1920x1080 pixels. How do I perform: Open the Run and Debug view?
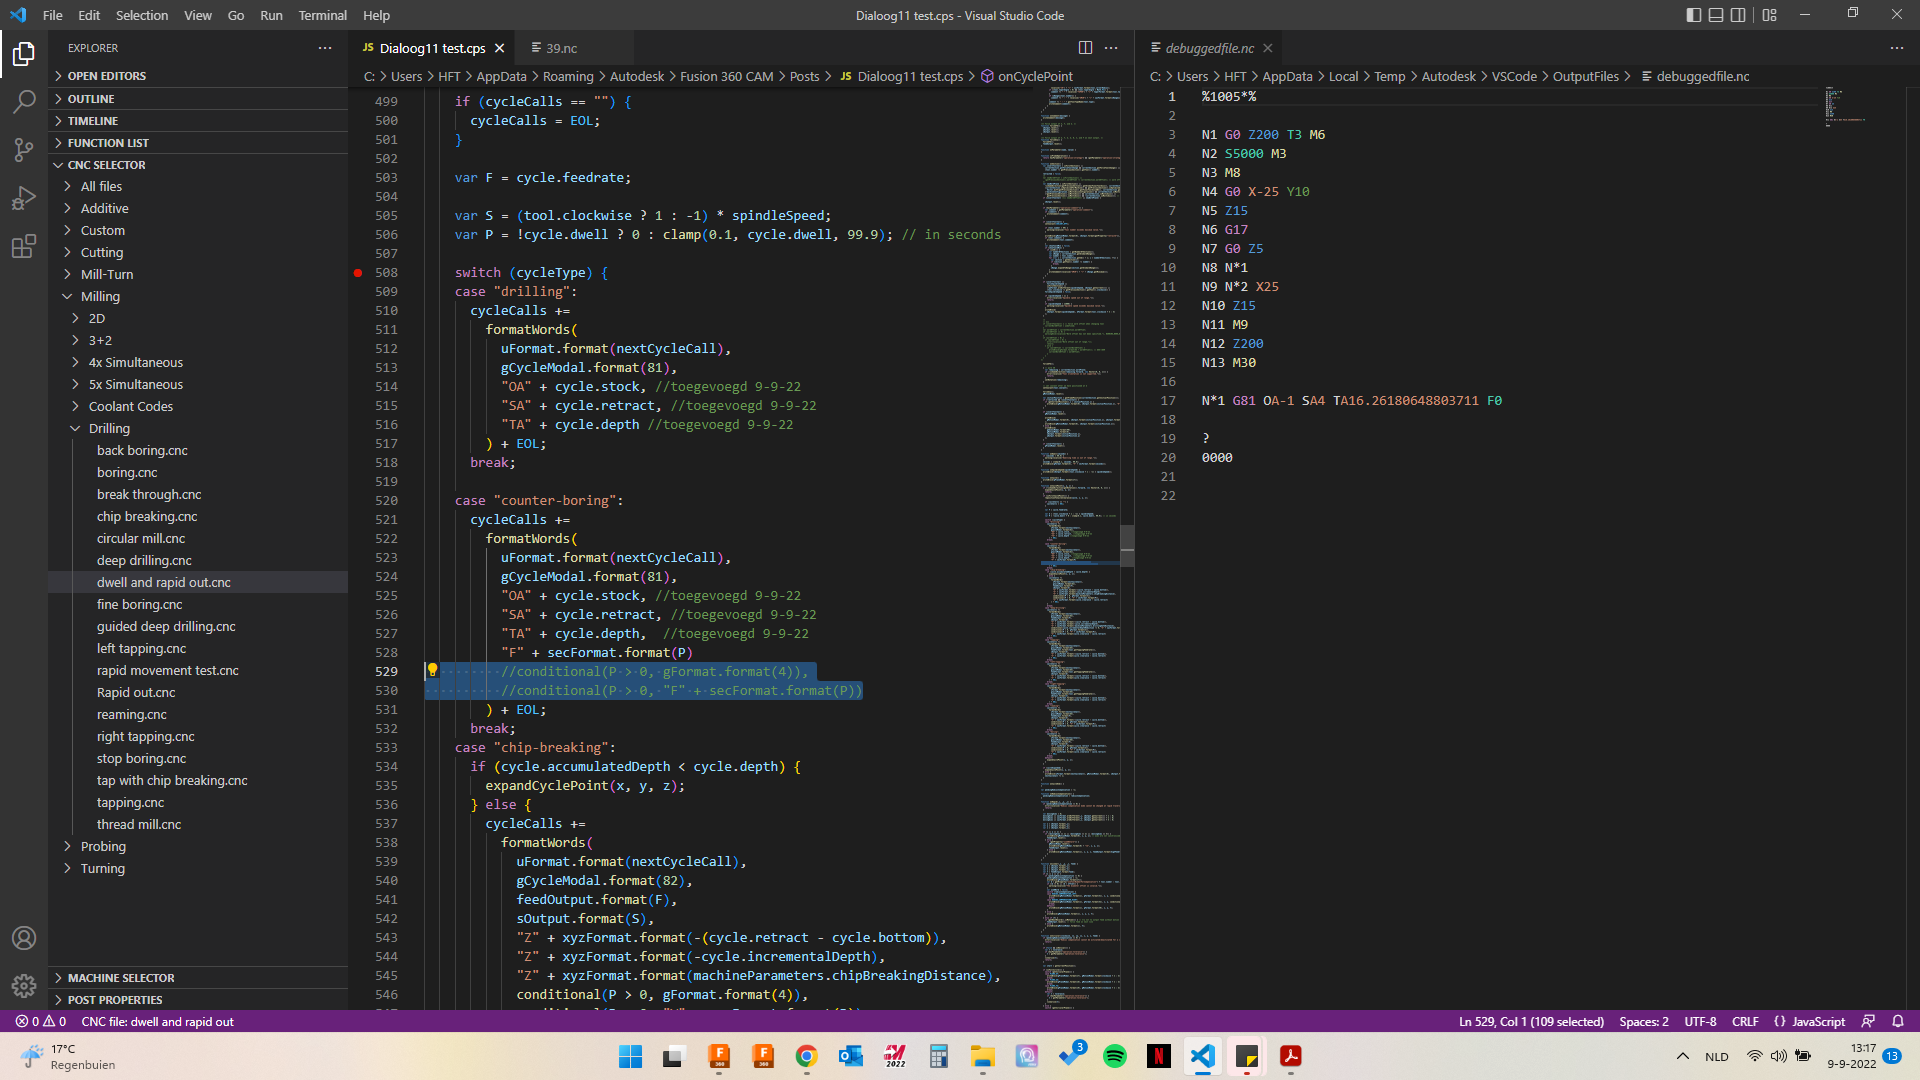tap(24, 198)
